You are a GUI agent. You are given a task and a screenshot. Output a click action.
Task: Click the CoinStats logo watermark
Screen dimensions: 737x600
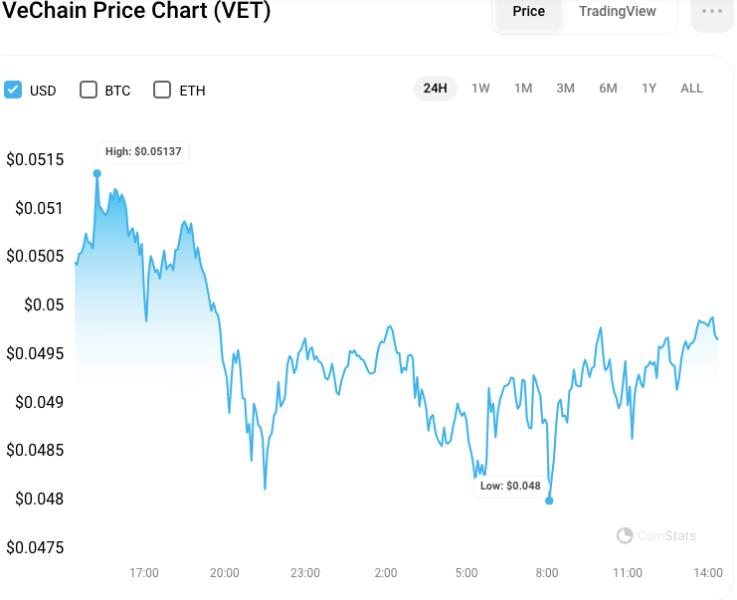click(656, 536)
